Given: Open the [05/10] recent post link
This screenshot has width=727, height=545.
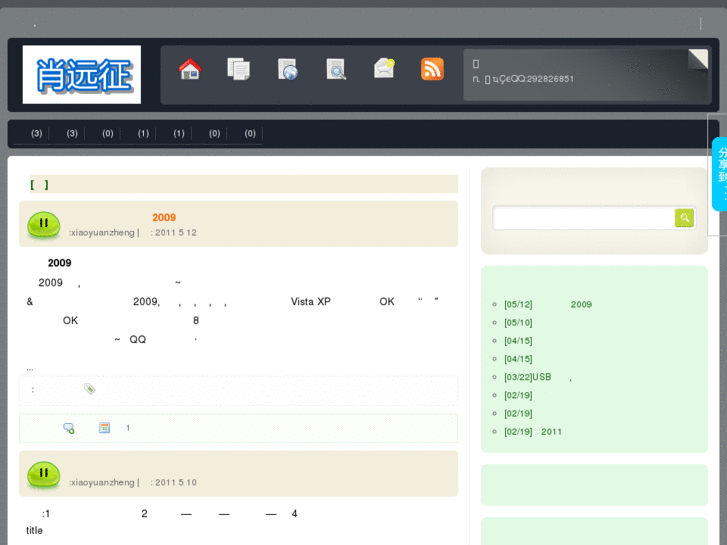Looking at the screenshot, I should [518, 323].
